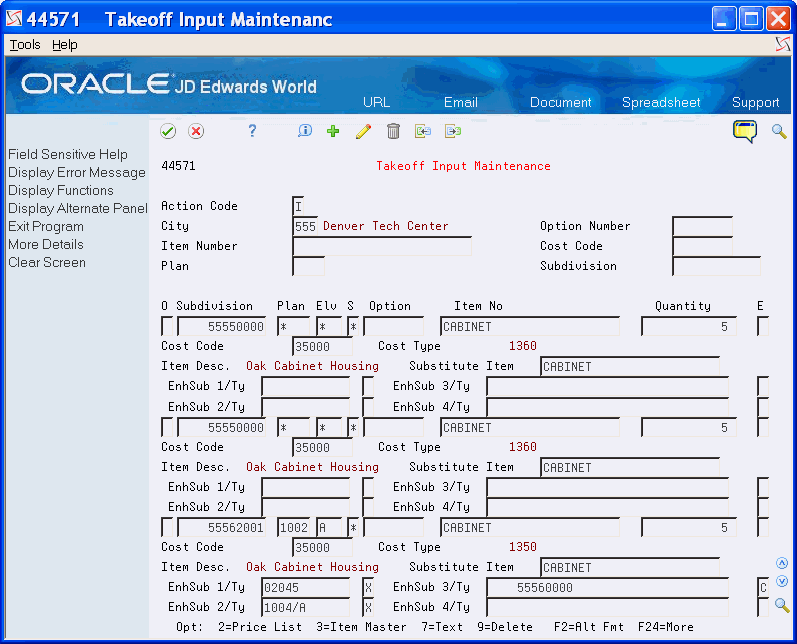797x644 pixels.
Task: Open the Support link in banner
Action: tap(755, 102)
